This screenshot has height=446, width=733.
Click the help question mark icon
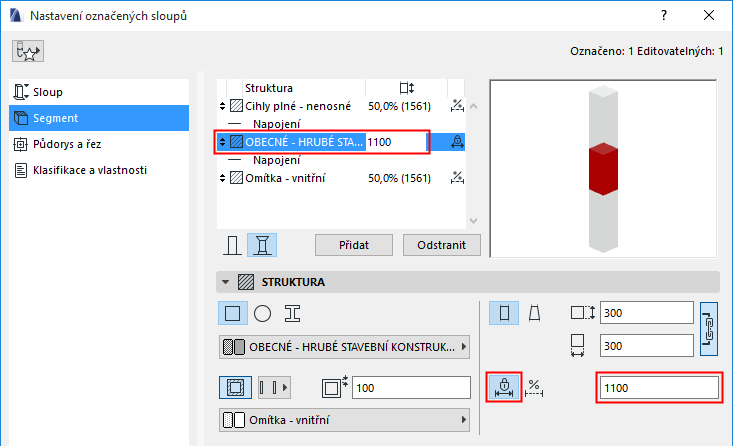click(x=662, y=16)
